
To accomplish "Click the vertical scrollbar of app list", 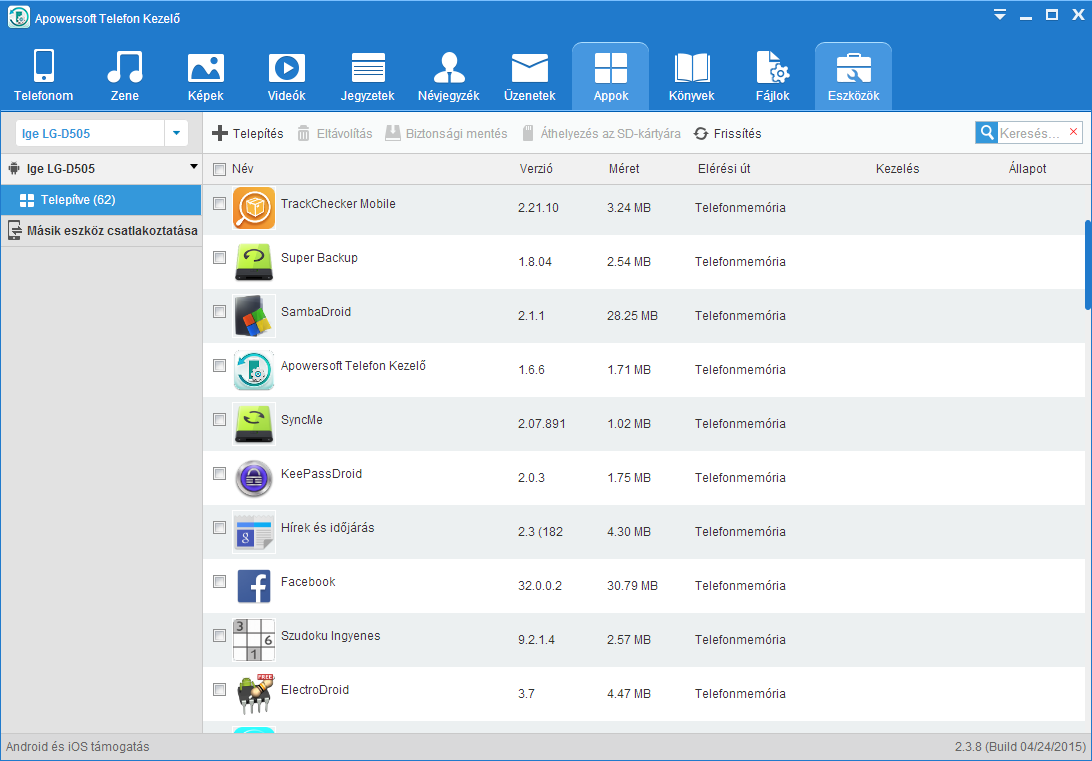I will pyautogui.click(x=1088, y=265).
